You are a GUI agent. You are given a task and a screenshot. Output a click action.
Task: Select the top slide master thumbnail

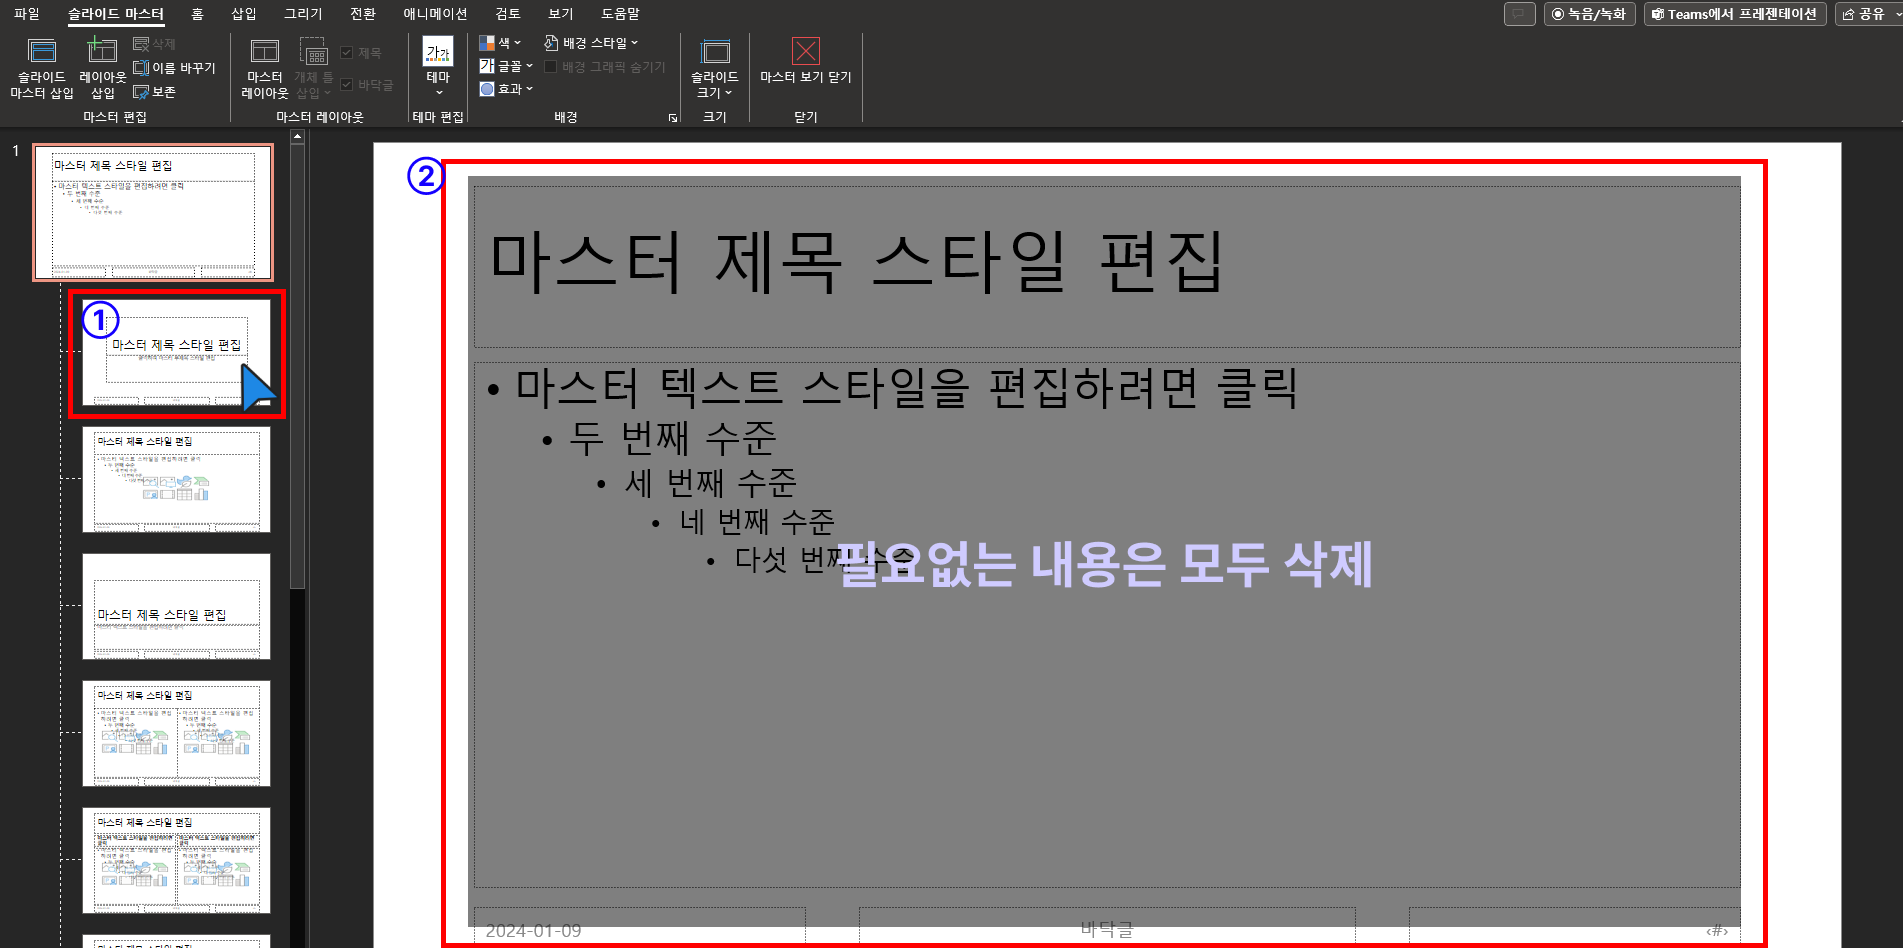153,212
